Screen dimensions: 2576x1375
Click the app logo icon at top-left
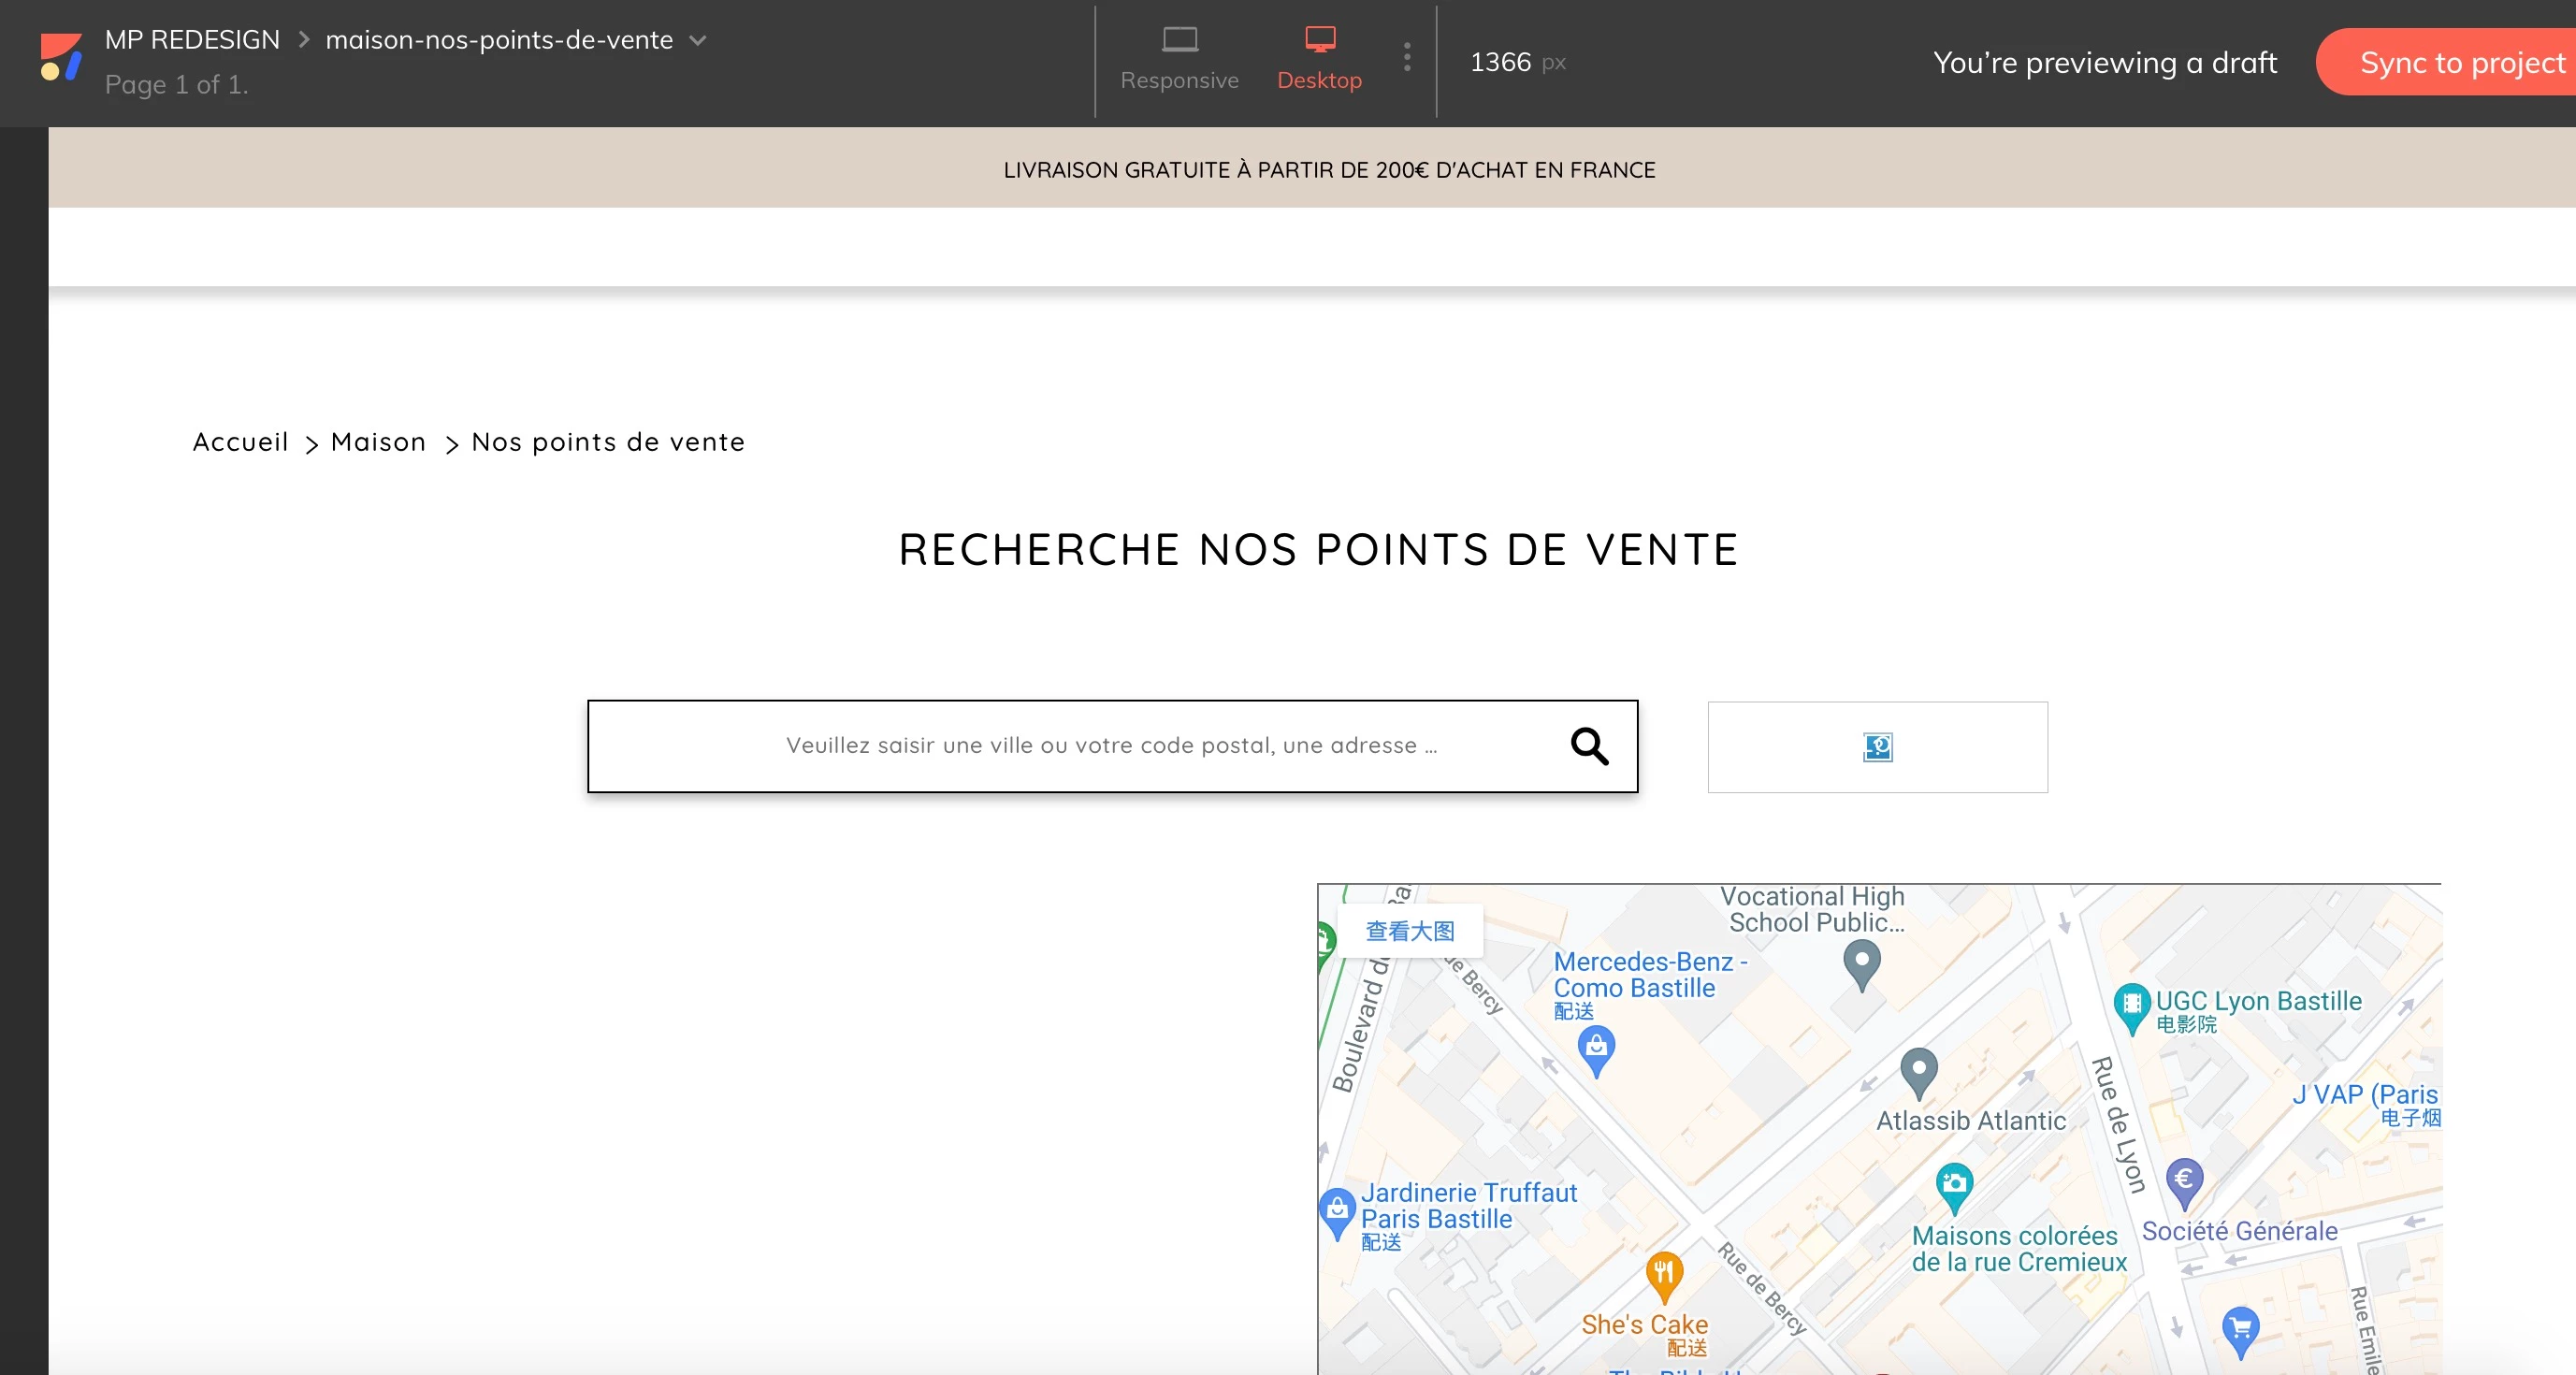coord(60,57)
